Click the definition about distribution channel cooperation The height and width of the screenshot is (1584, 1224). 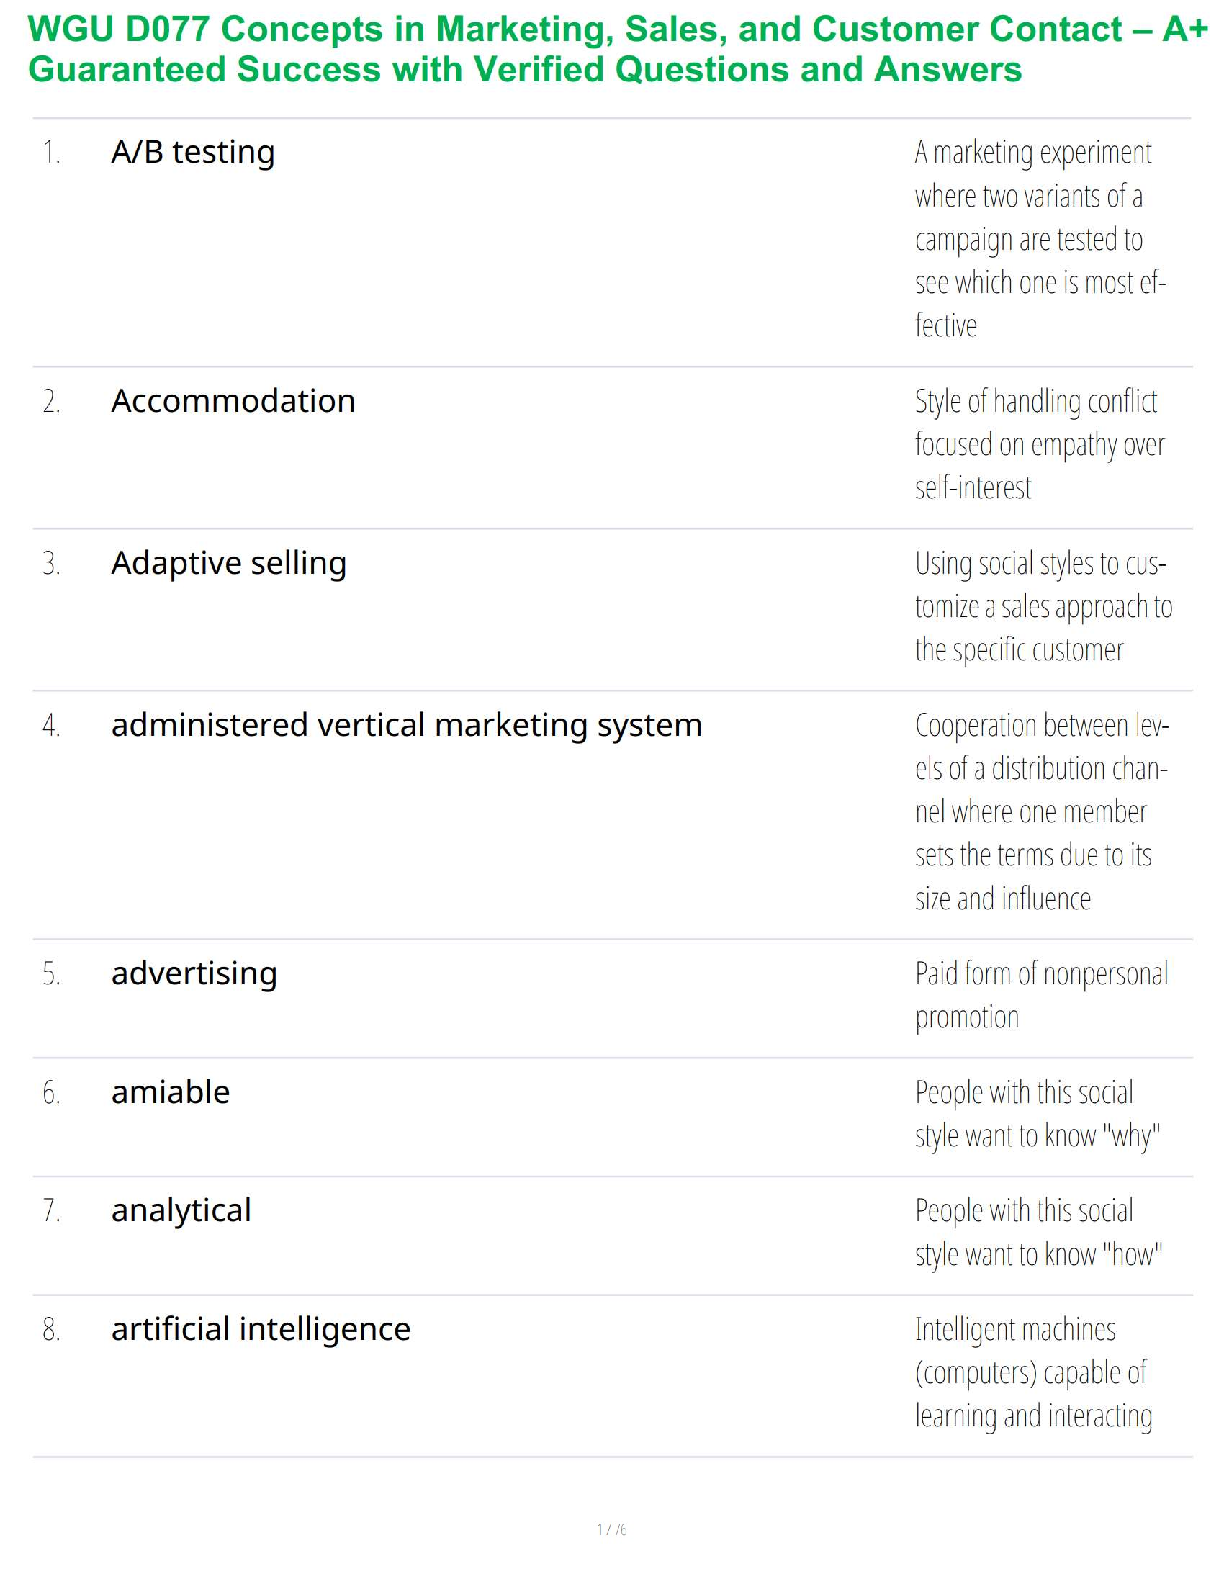(x=1040, y=811)
